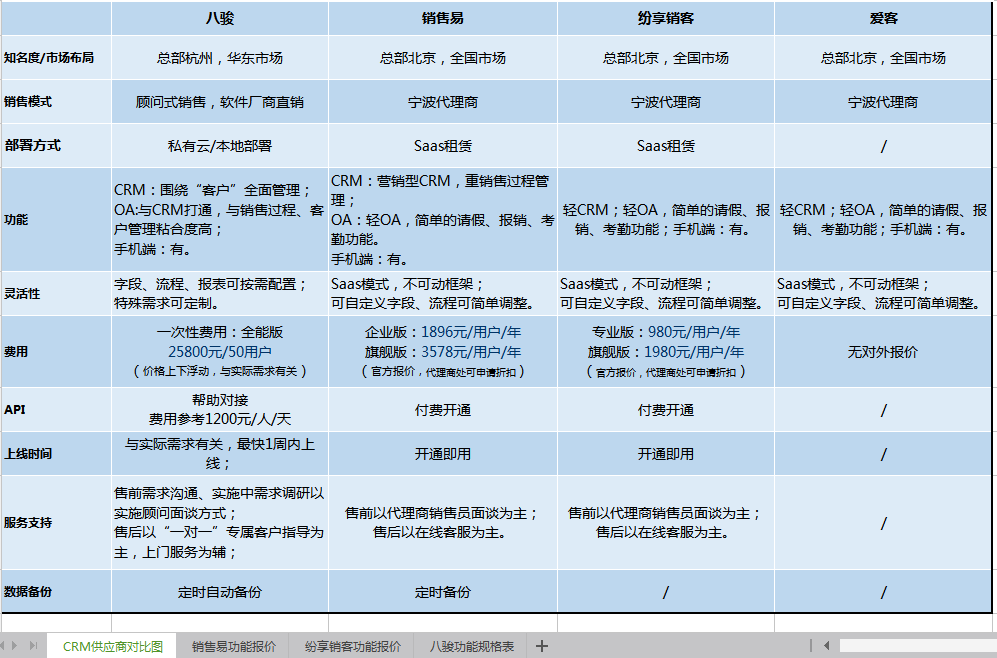The width and height of the screenshot is (997, 658).
Task: Click the horizontal scrollbar track
Action: coord(918,646)
